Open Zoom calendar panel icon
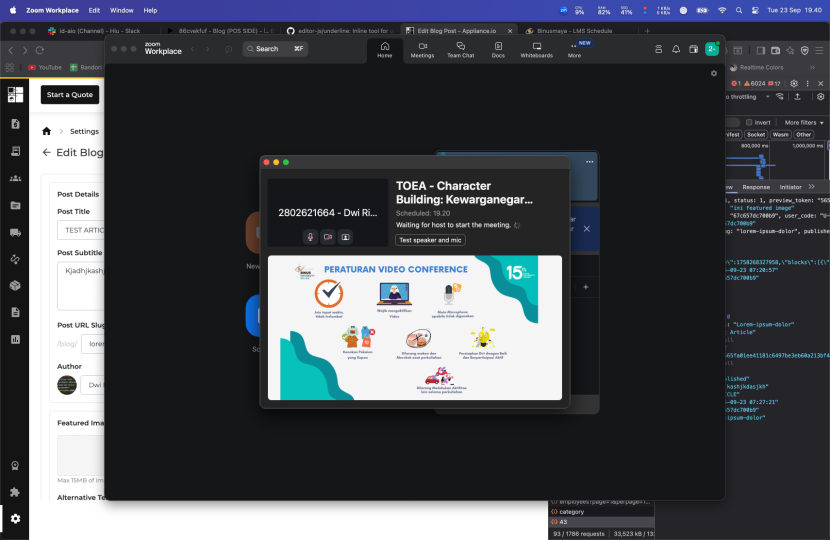The width and height of the screenshot is (830, 540). [693, 49]
